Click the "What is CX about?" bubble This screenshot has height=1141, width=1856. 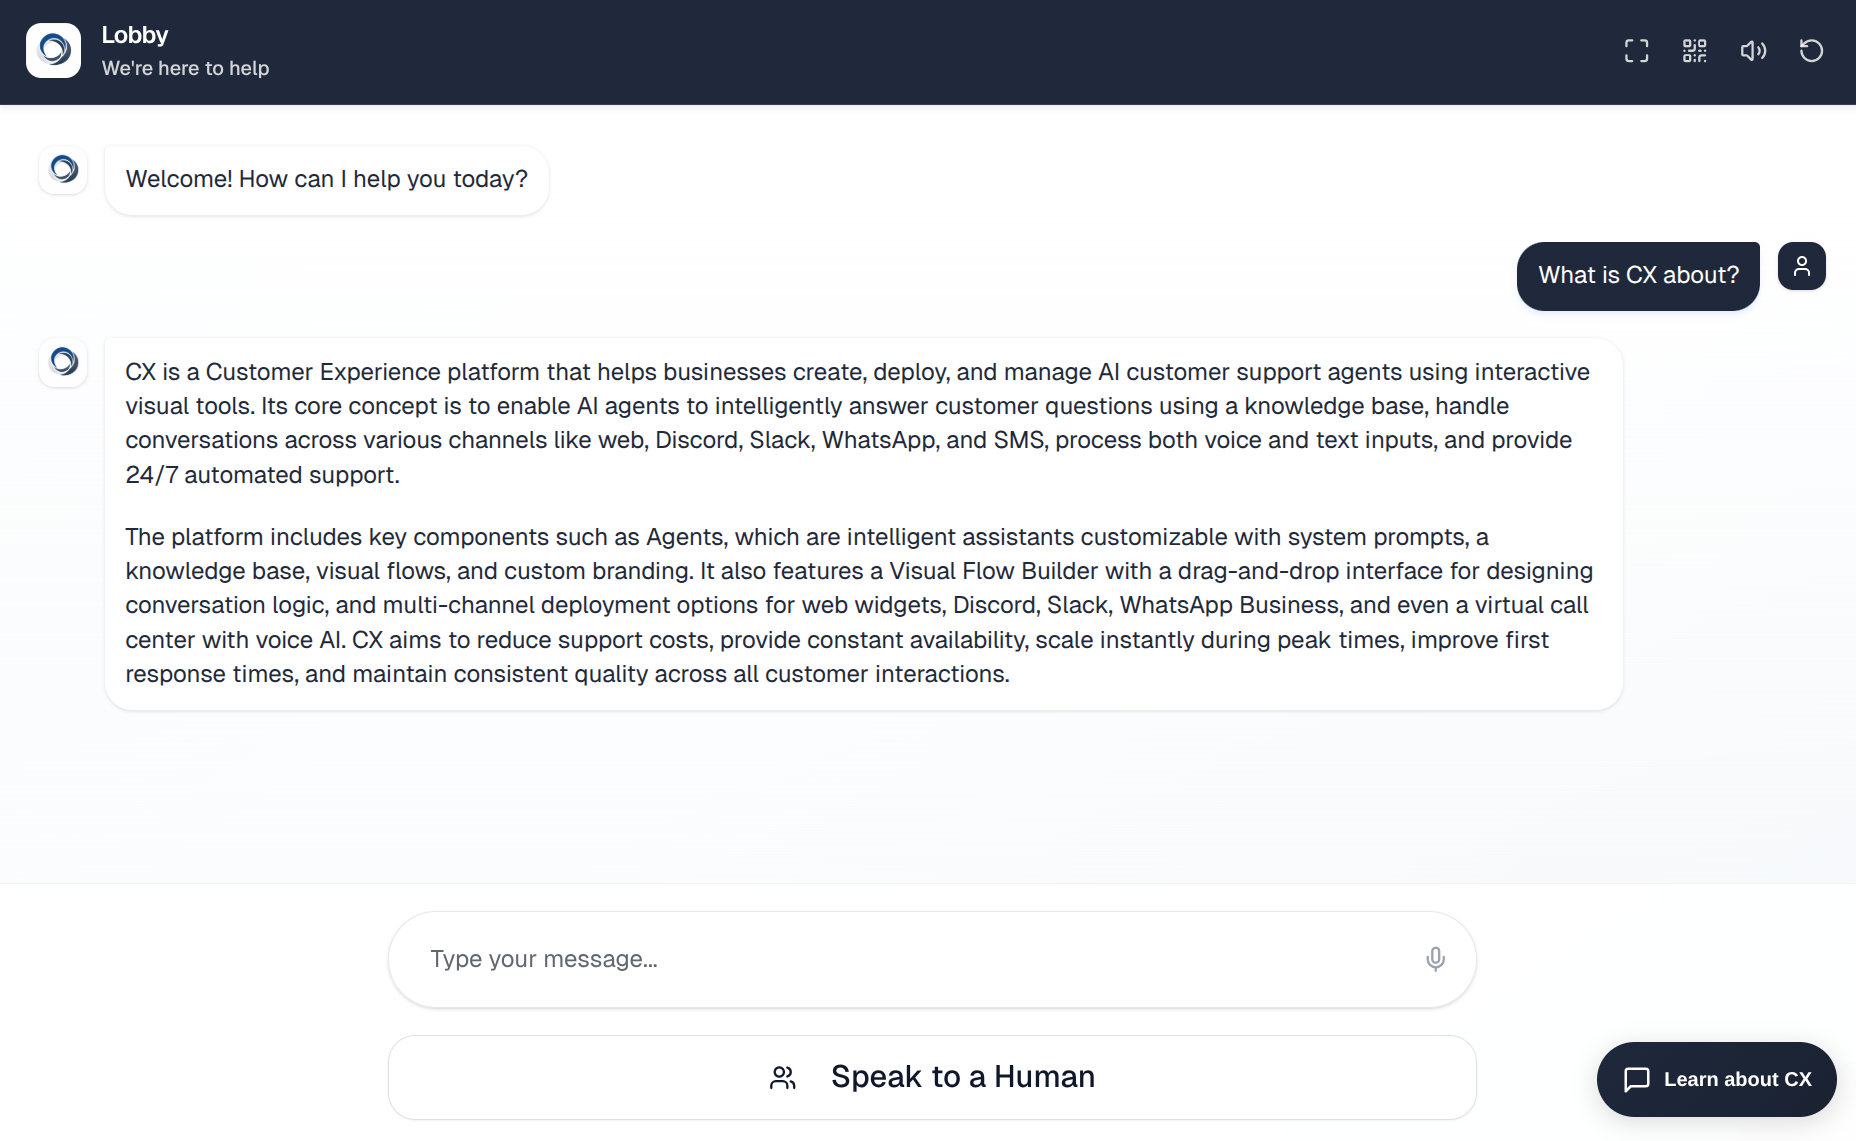pos(1638,276)
